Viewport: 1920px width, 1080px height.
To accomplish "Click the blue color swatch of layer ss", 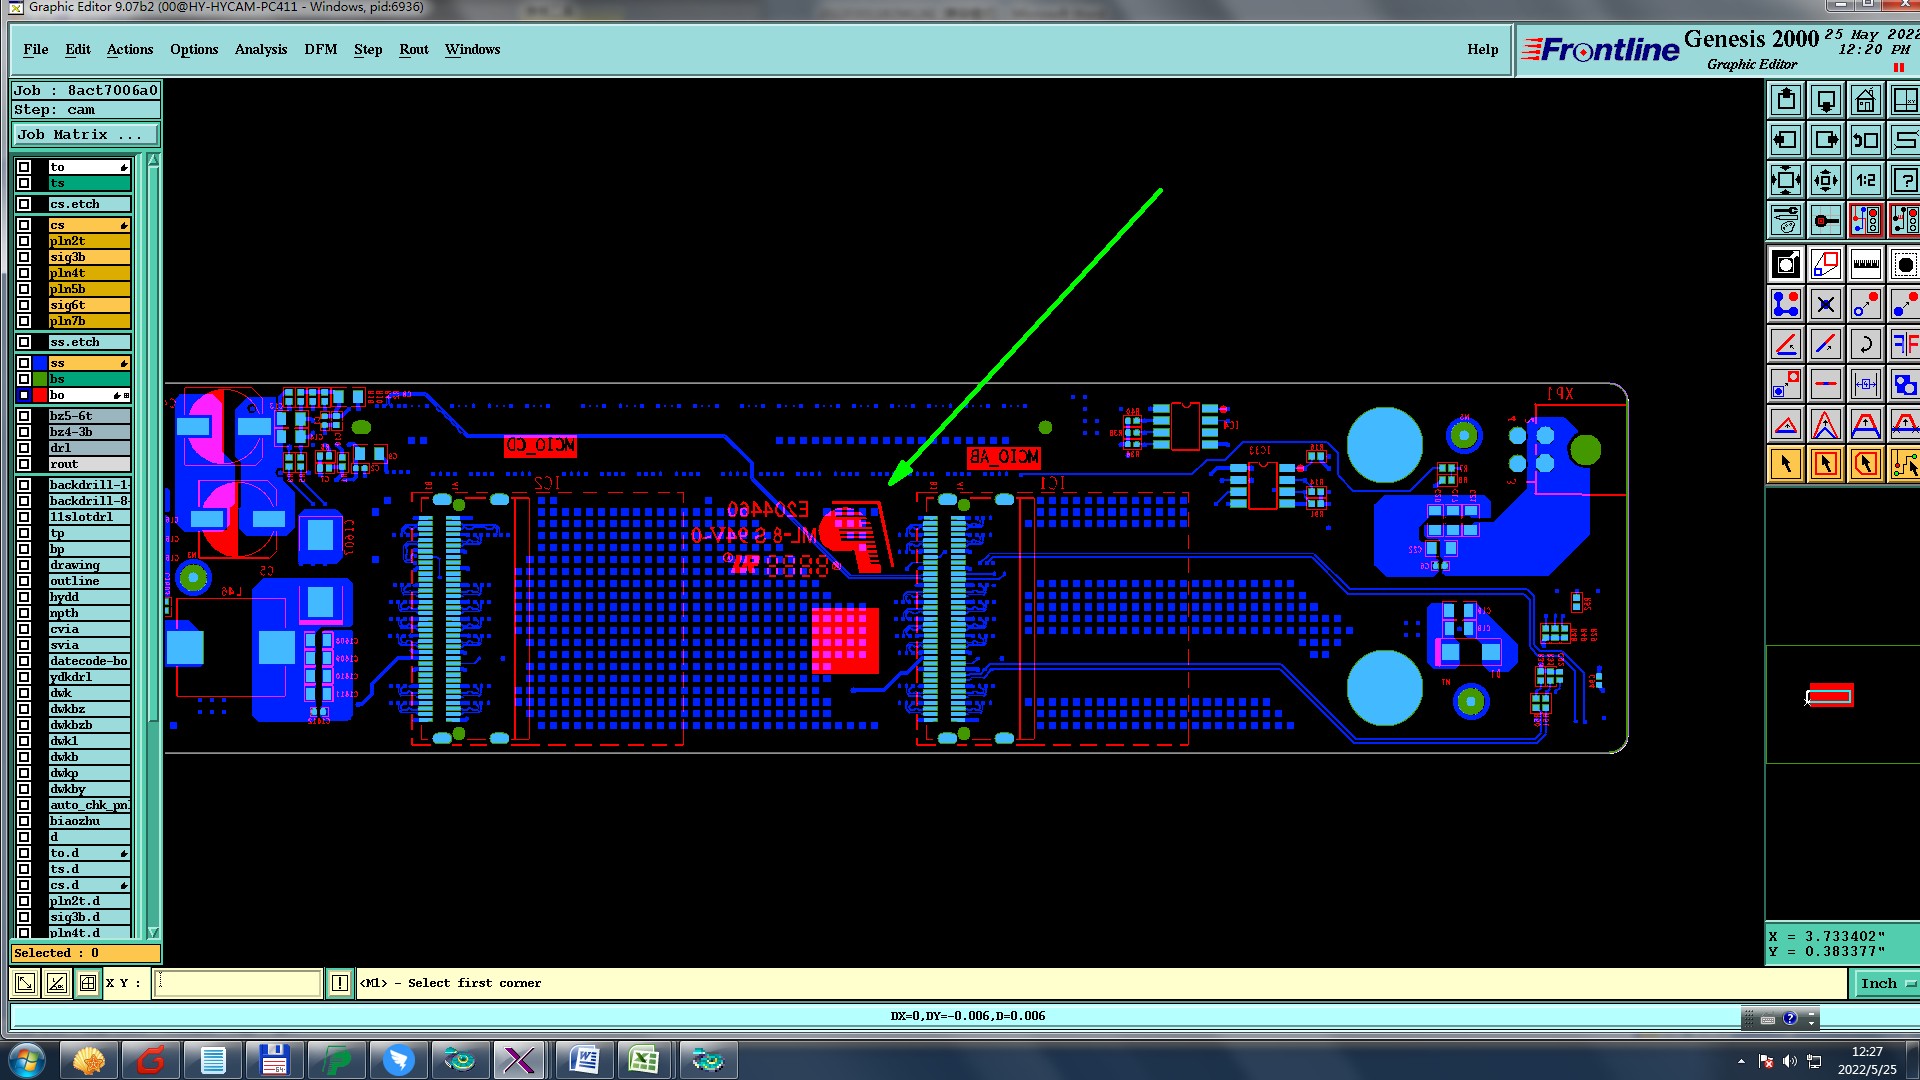I will pyautogui.click(x=40, y=363).
